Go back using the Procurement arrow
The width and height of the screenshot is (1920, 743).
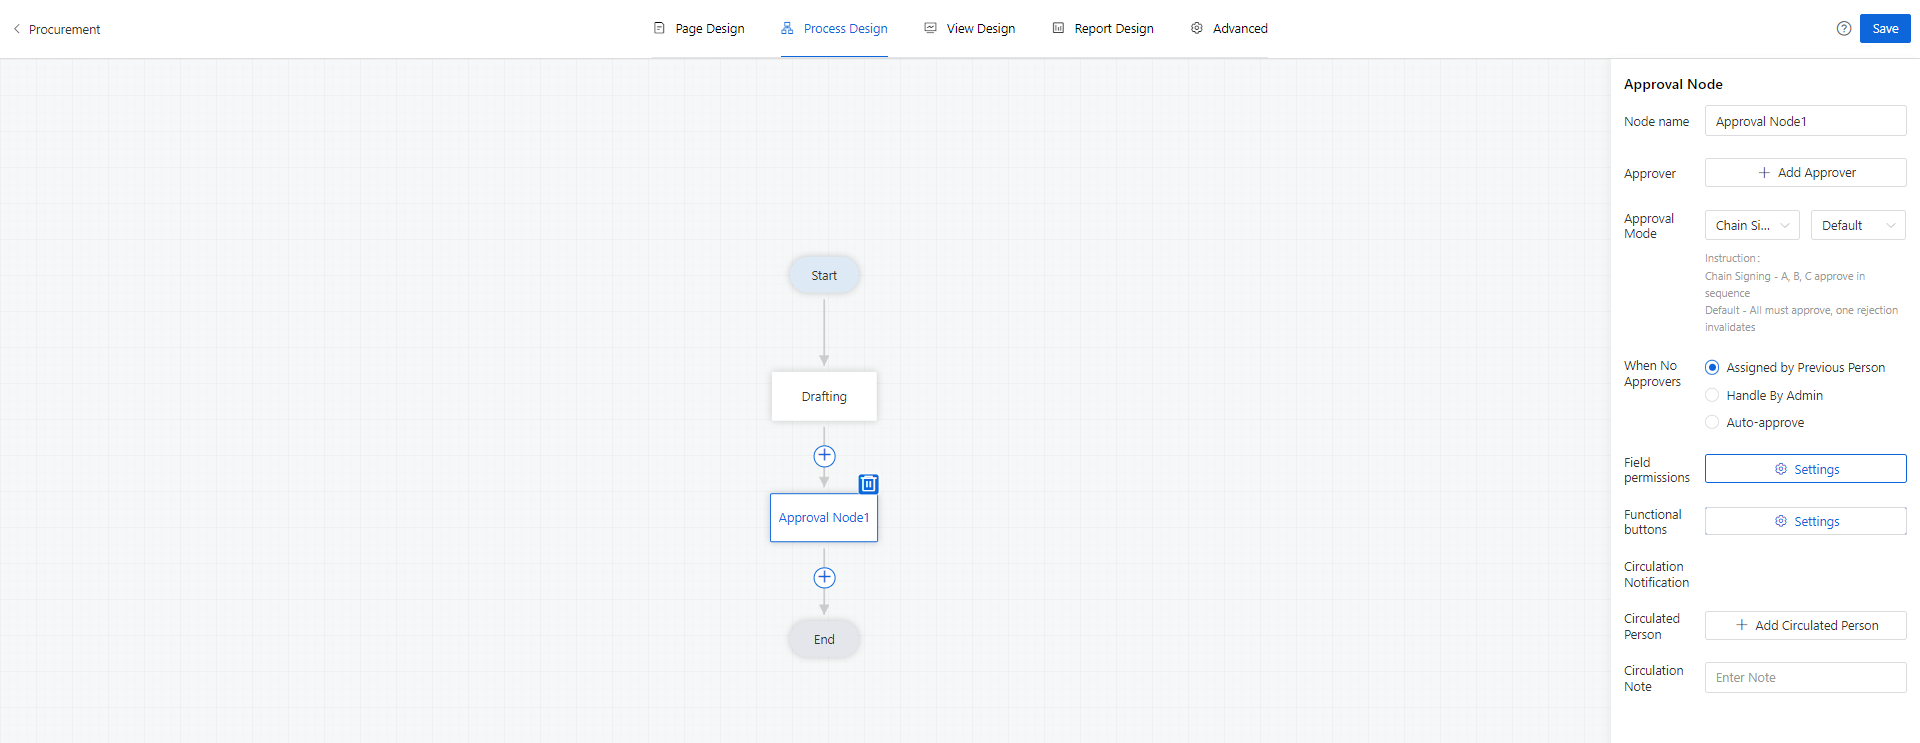tap(17, 29)
